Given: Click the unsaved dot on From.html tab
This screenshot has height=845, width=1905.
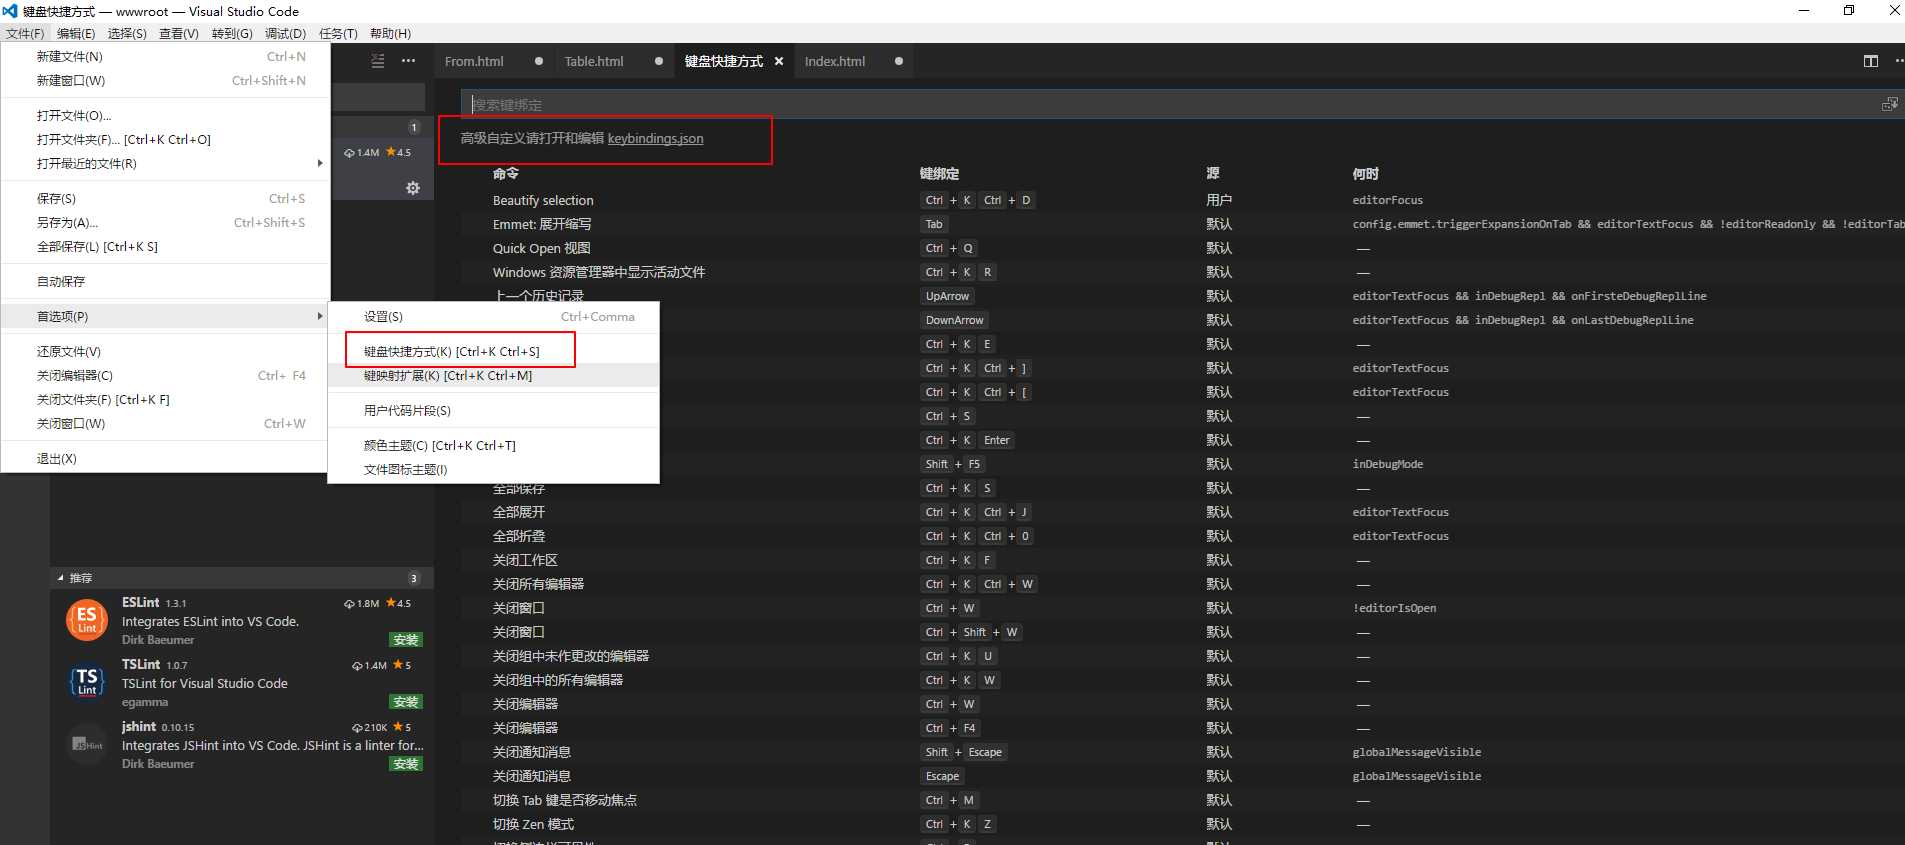Looking at the screenshot, I should (x=539, y=61).
